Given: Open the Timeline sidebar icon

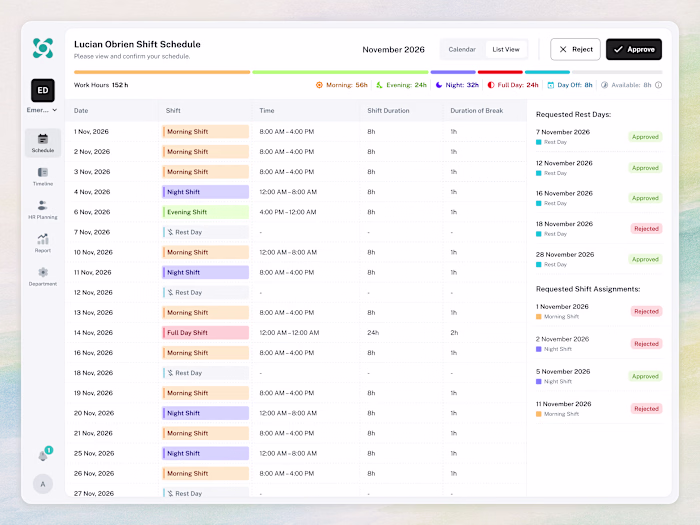Looking at the screenshot, I should [x=43, y=176].
